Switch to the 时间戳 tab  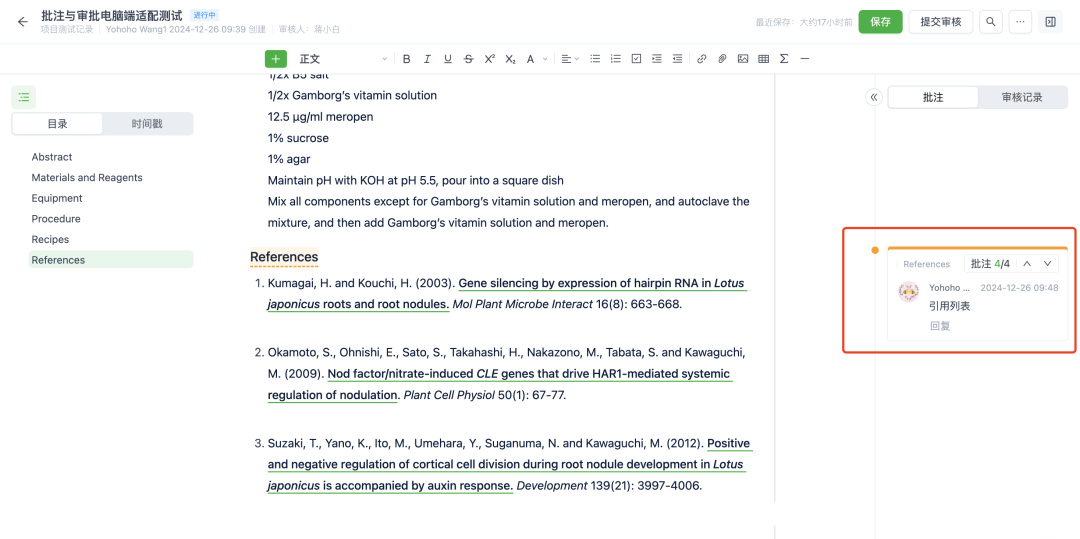coord(147,124)
